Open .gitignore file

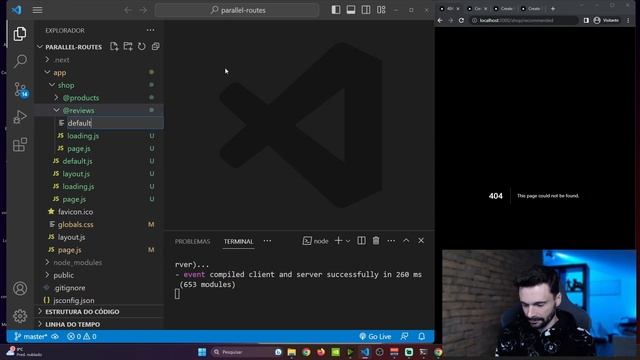click(x=69, y=287)
